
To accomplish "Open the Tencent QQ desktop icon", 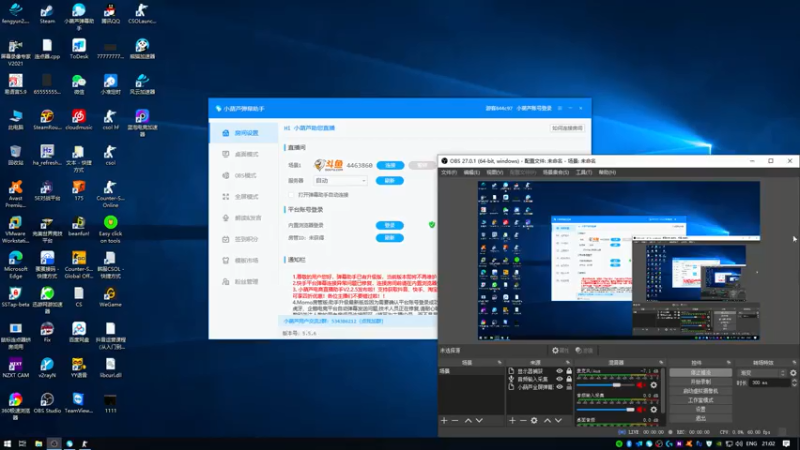I will tap(110, 14).
